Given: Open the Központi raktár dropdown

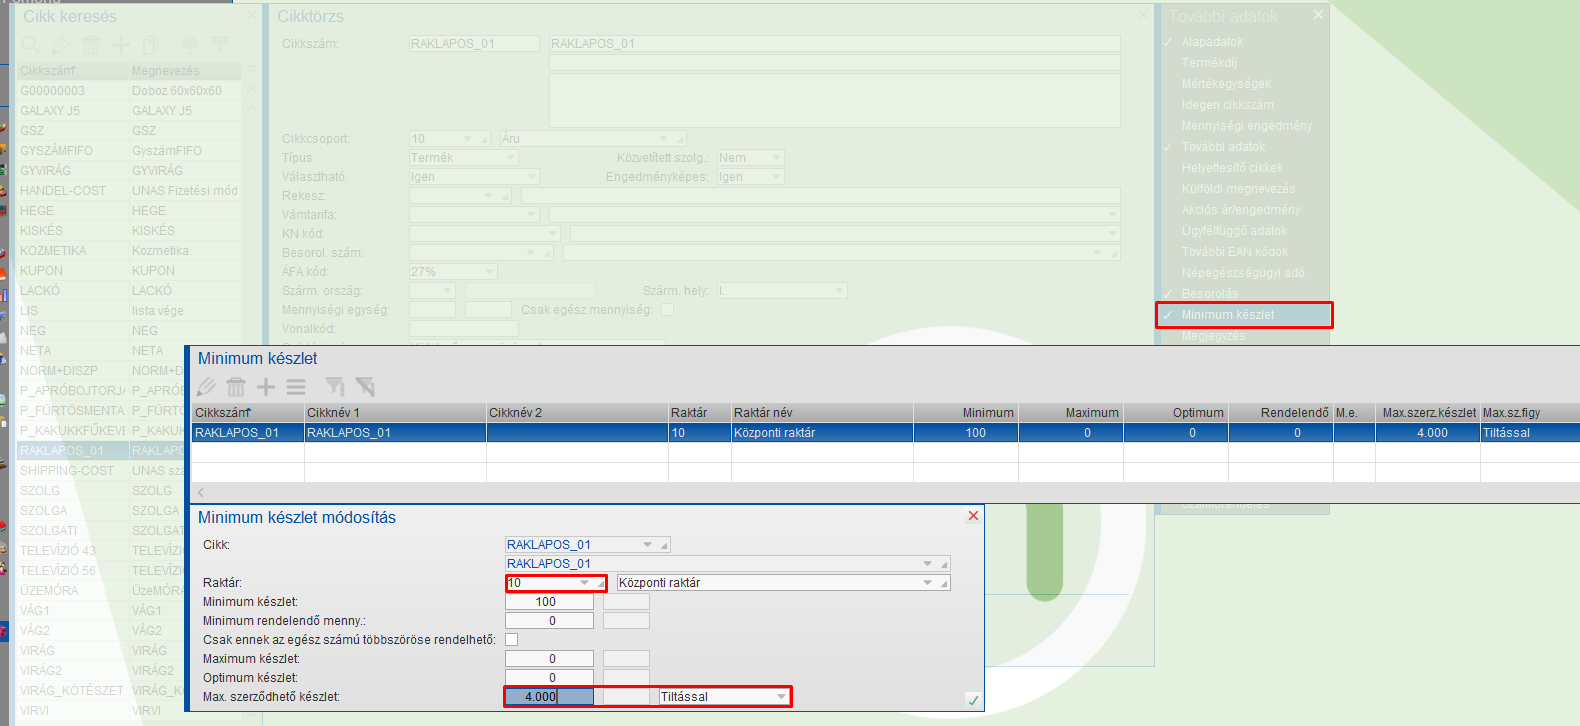Looking at the screenshot, I should (928, 583).
